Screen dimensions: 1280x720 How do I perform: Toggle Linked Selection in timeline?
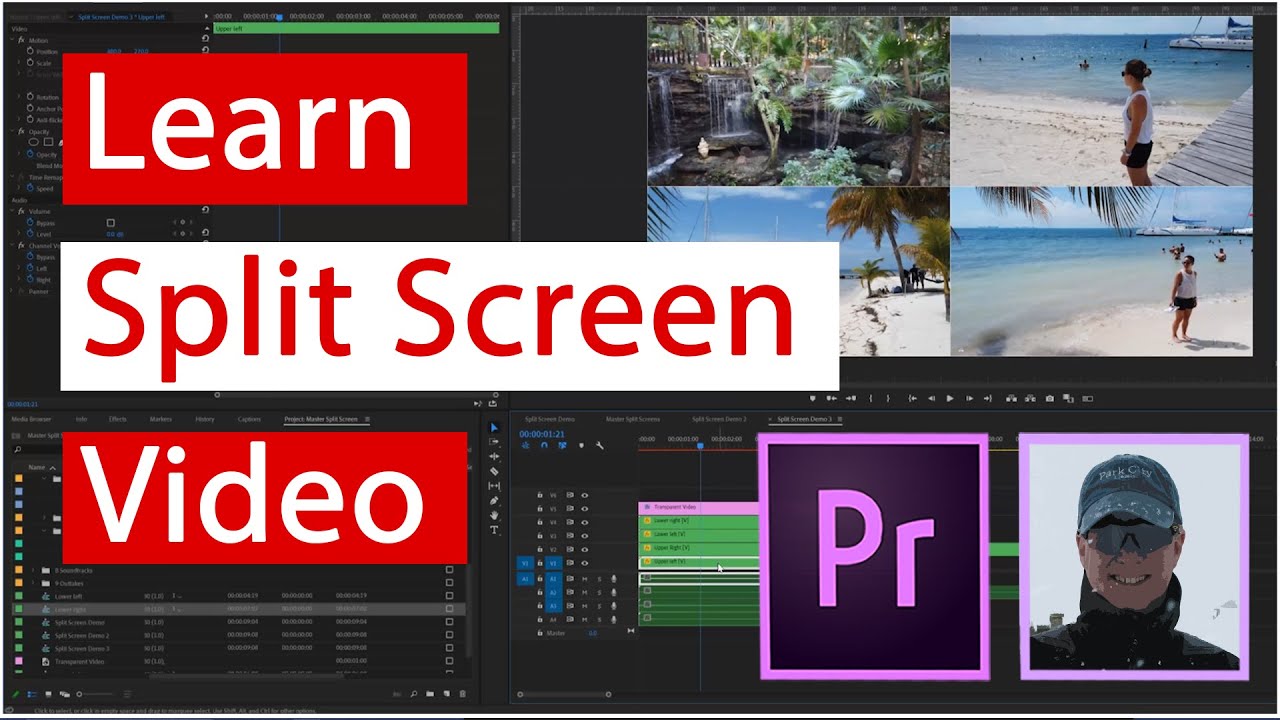[562, 445]
